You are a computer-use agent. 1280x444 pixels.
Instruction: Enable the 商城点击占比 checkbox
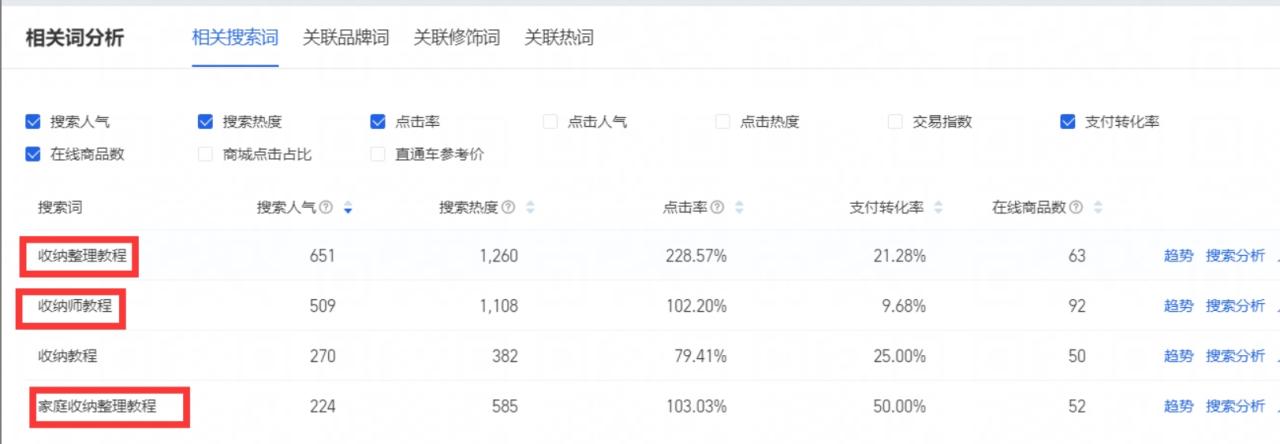pos(206,154)
